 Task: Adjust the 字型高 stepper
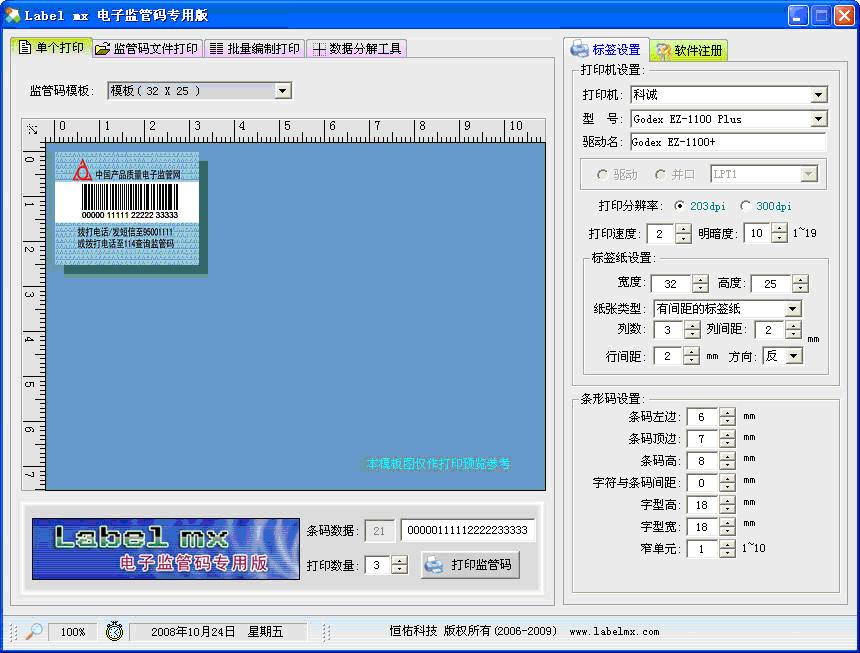[727, 504]
